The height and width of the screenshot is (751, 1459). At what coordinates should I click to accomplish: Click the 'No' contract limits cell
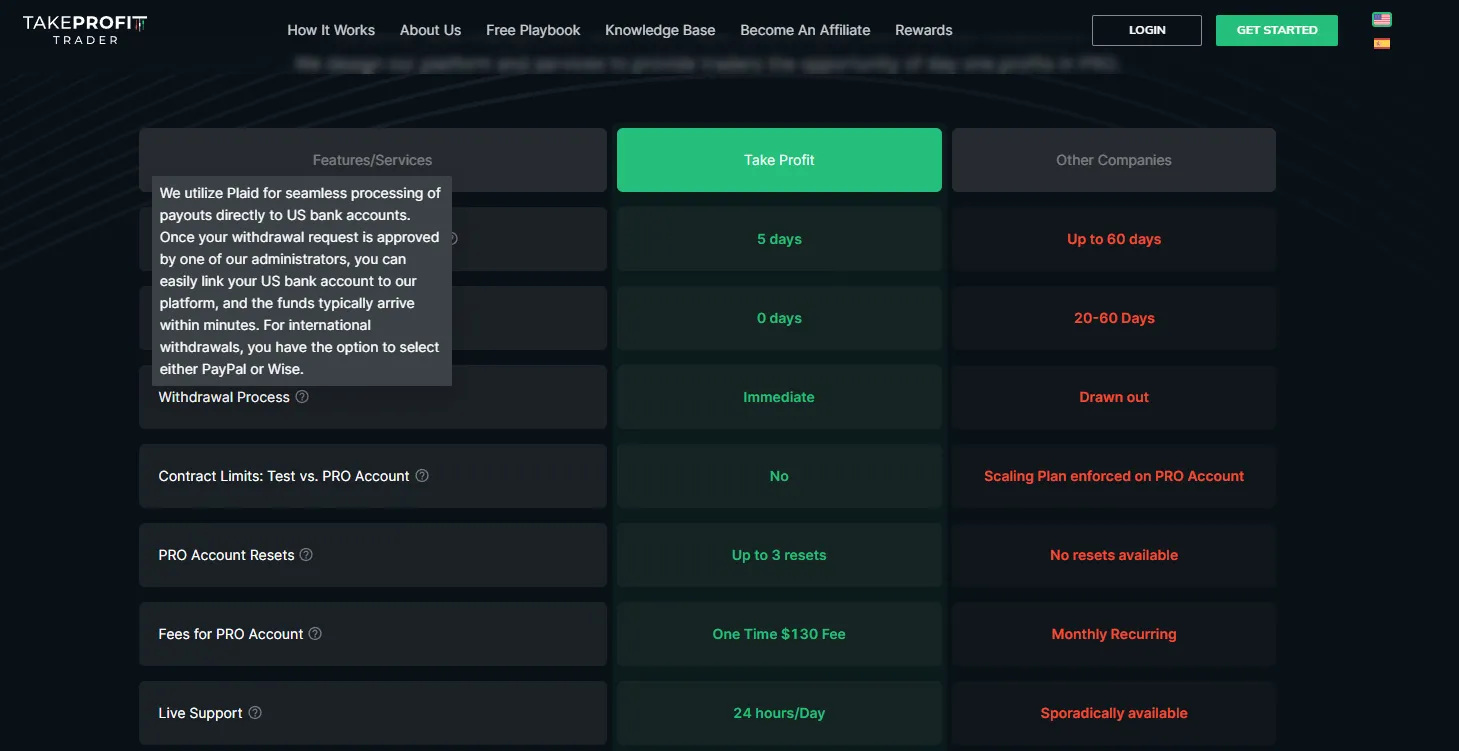[779, 476]
